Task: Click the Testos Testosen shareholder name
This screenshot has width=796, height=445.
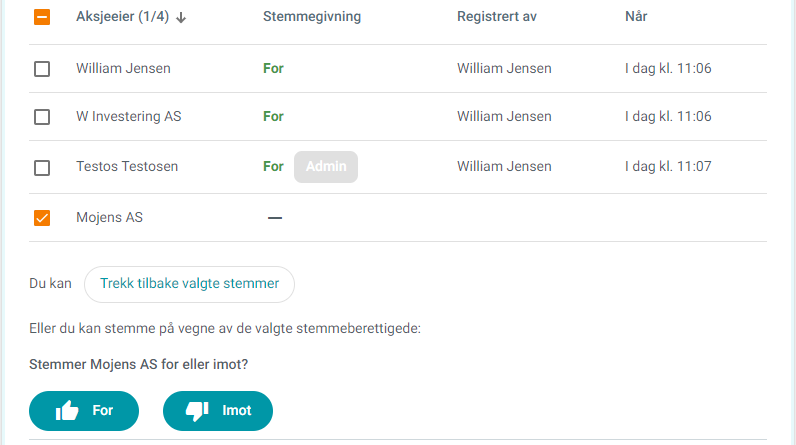Action: pos(127,166)
